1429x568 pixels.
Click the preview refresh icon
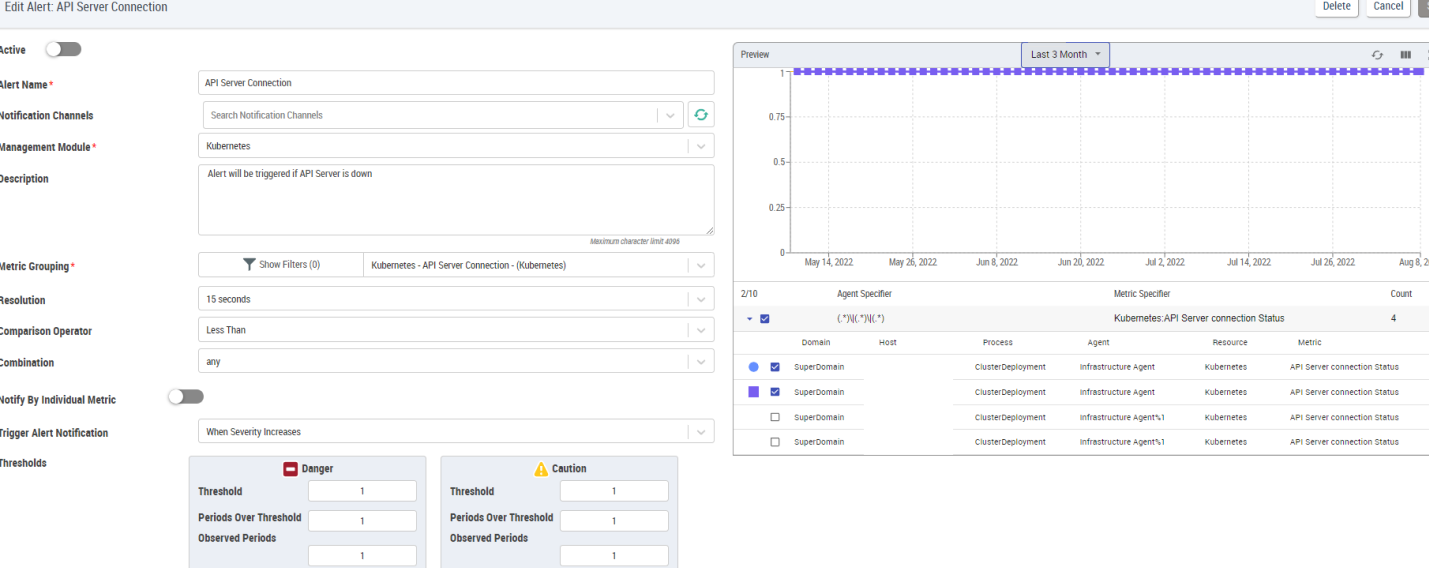point(1377,55)
